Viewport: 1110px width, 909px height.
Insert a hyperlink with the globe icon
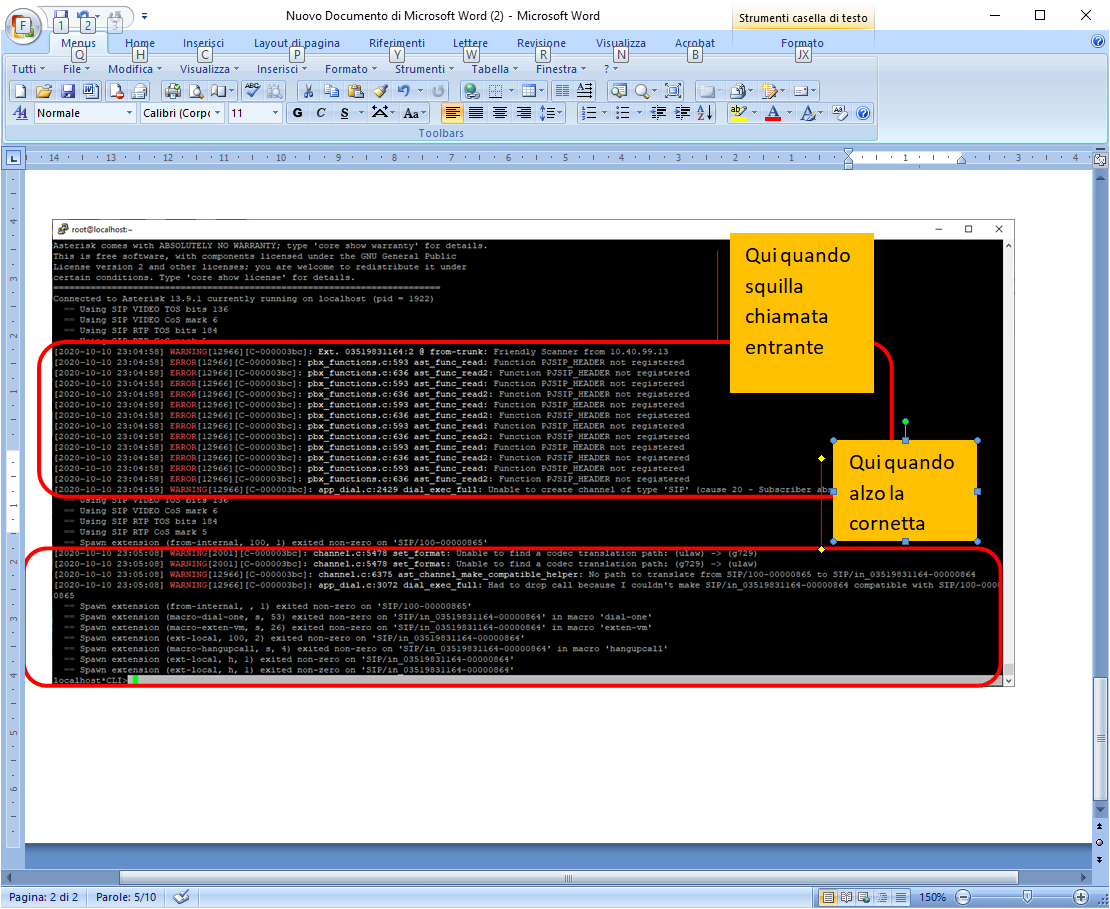tap(471, 91)
